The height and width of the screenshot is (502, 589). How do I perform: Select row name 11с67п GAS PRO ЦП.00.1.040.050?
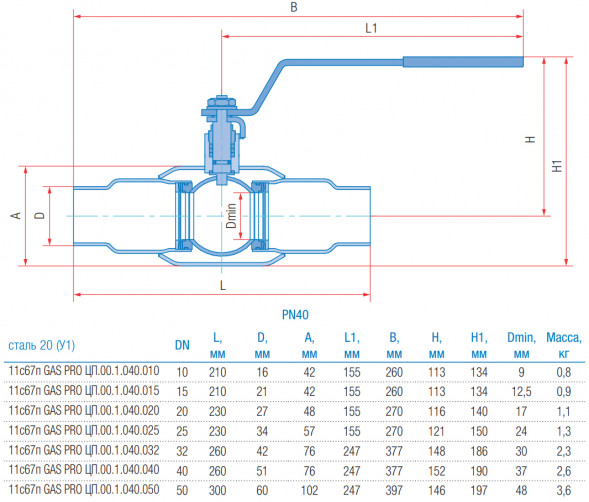(x=84, y=490)
